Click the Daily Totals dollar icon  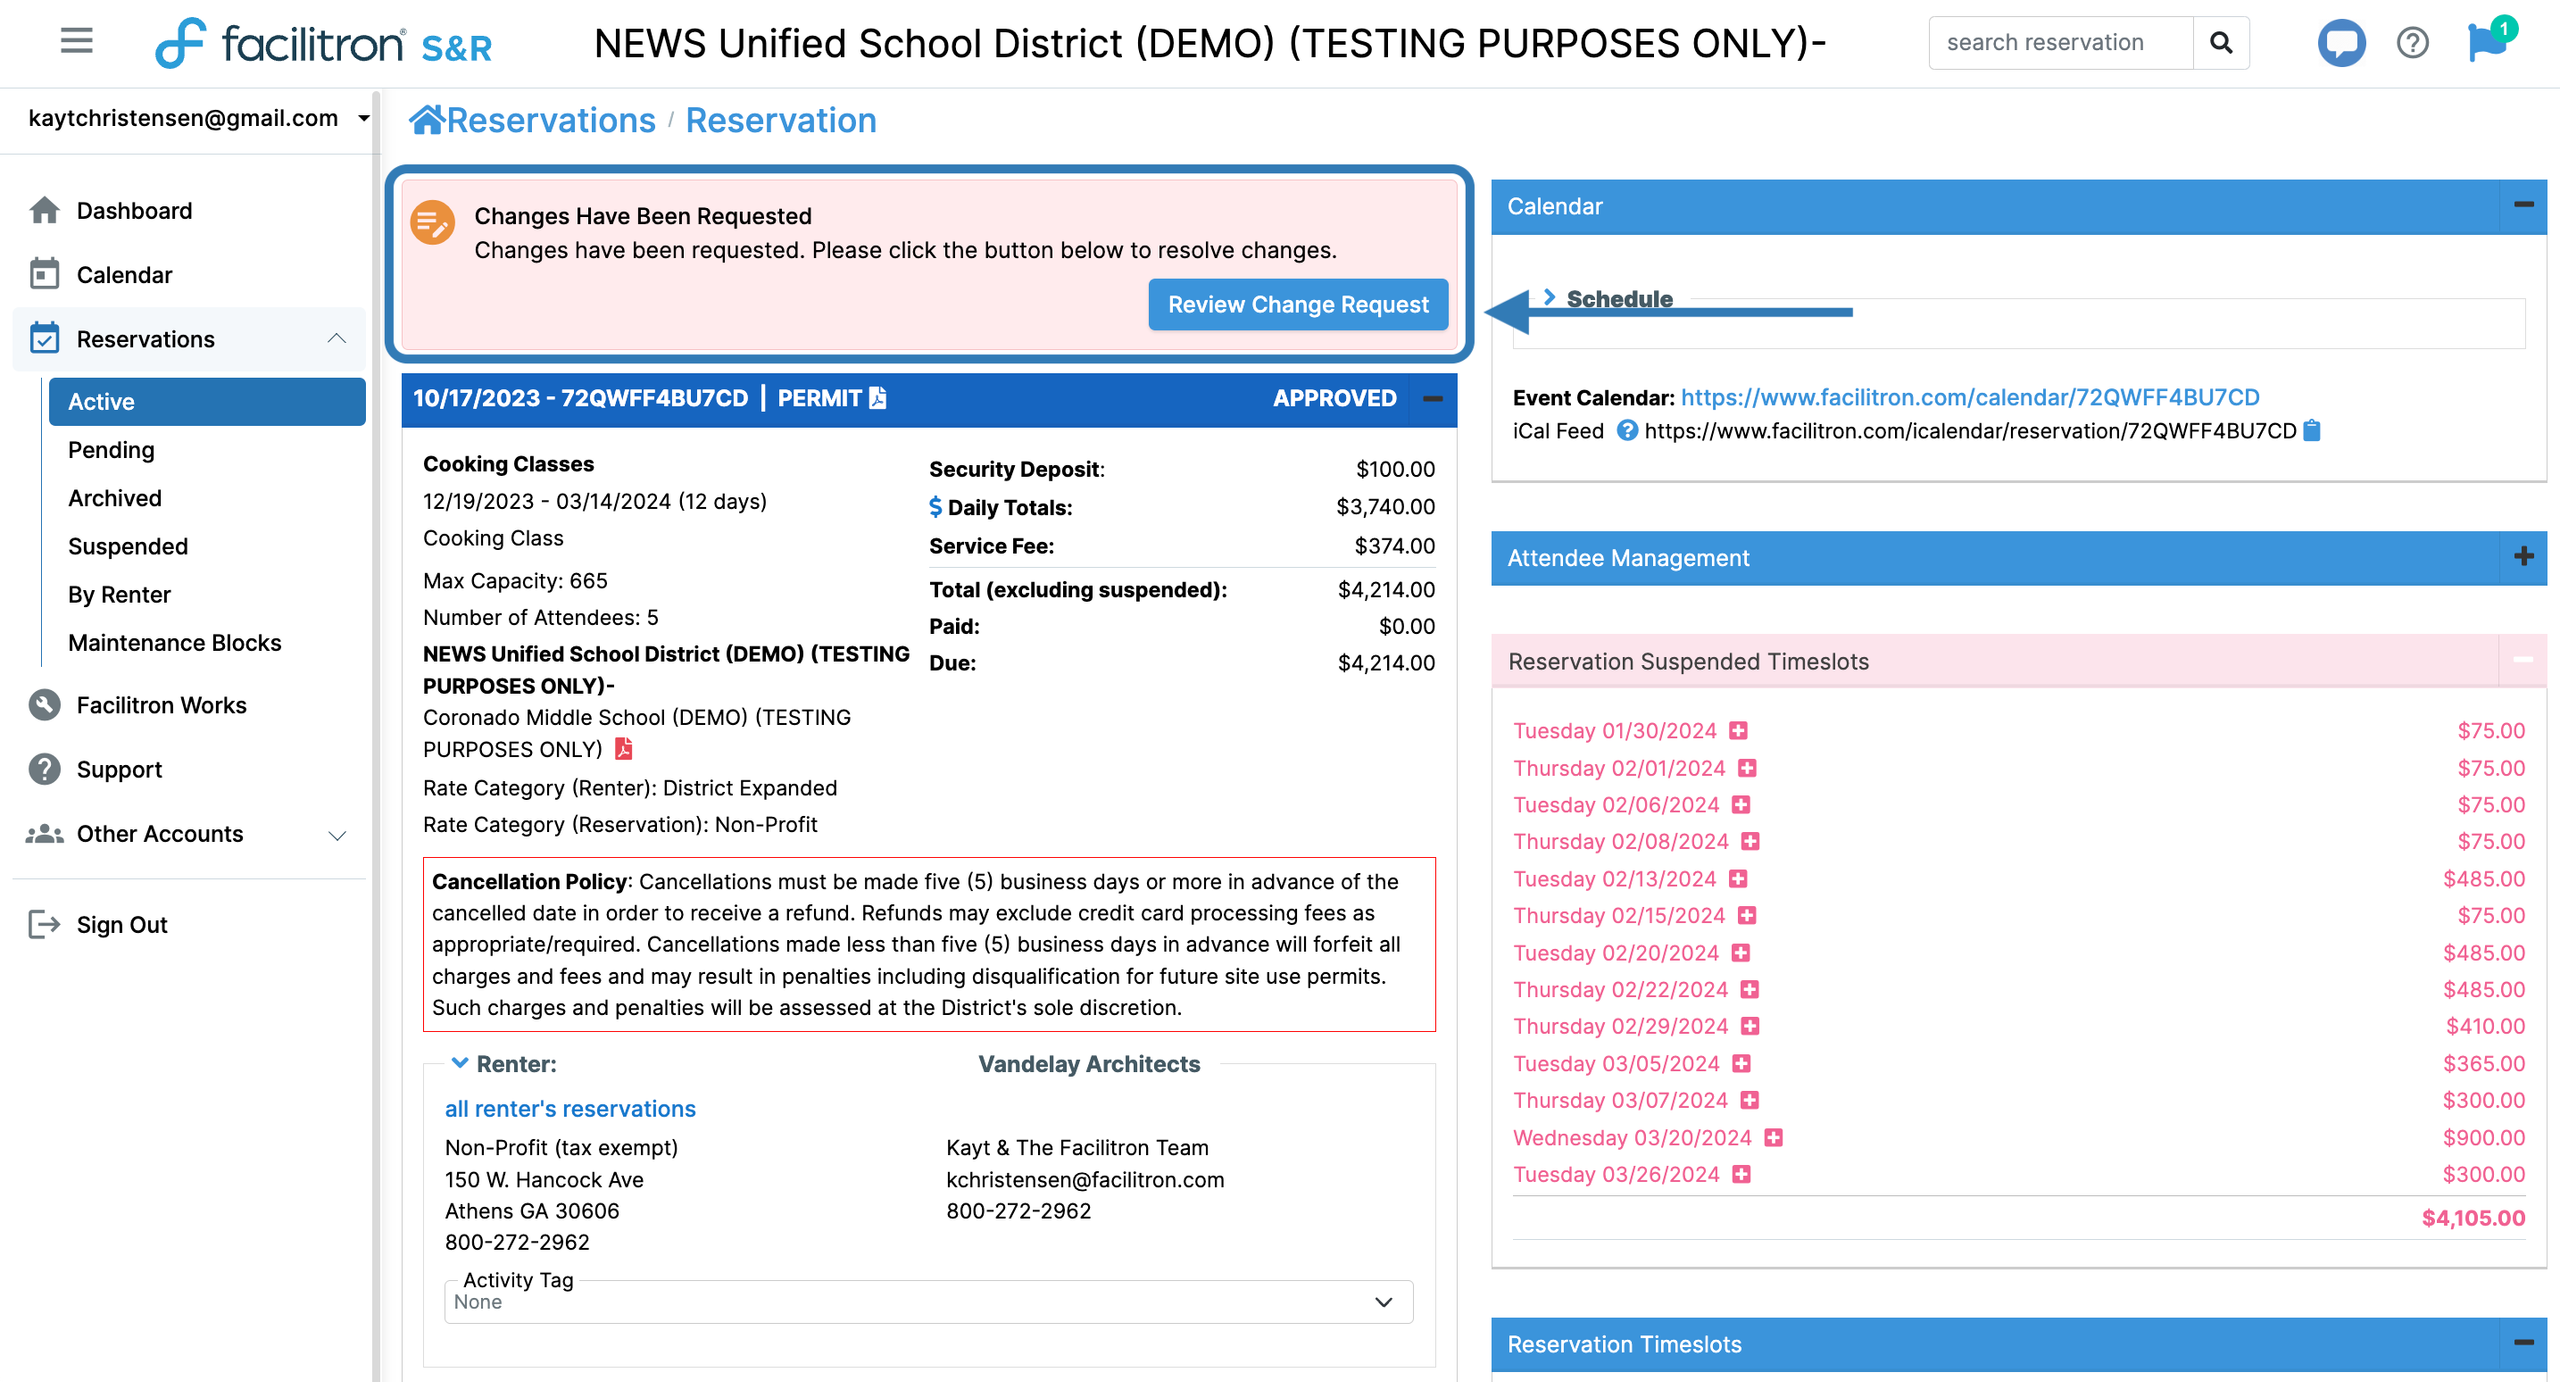point(935,507)
